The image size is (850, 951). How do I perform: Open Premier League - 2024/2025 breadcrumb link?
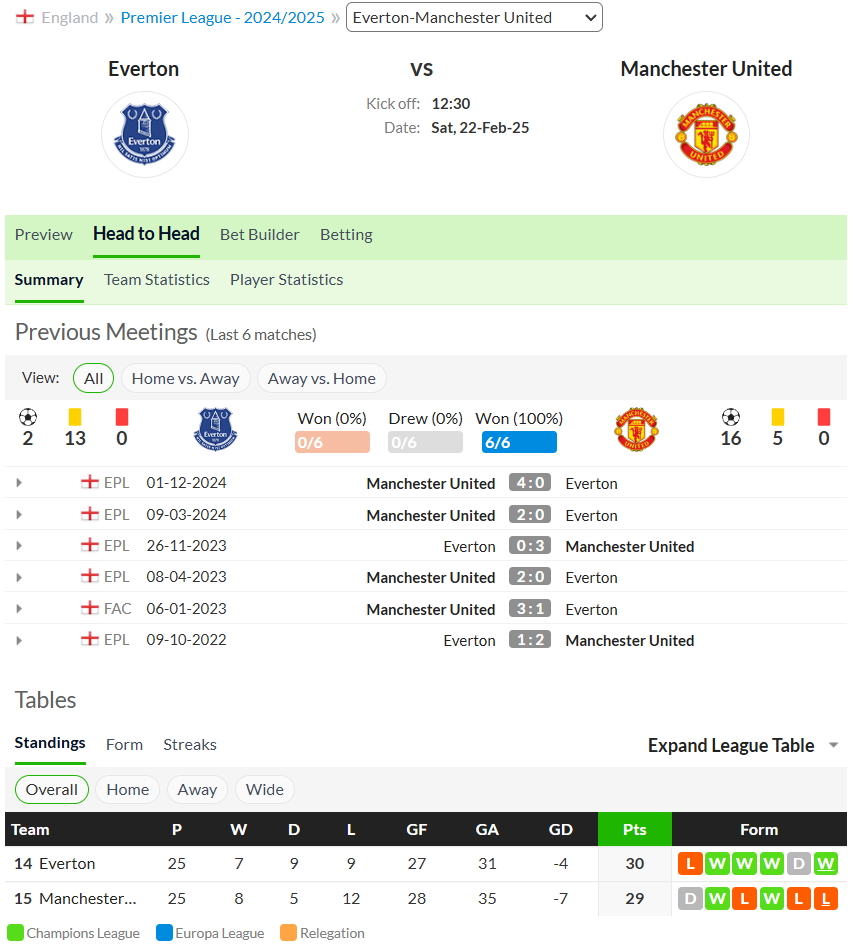click(223, 18)
